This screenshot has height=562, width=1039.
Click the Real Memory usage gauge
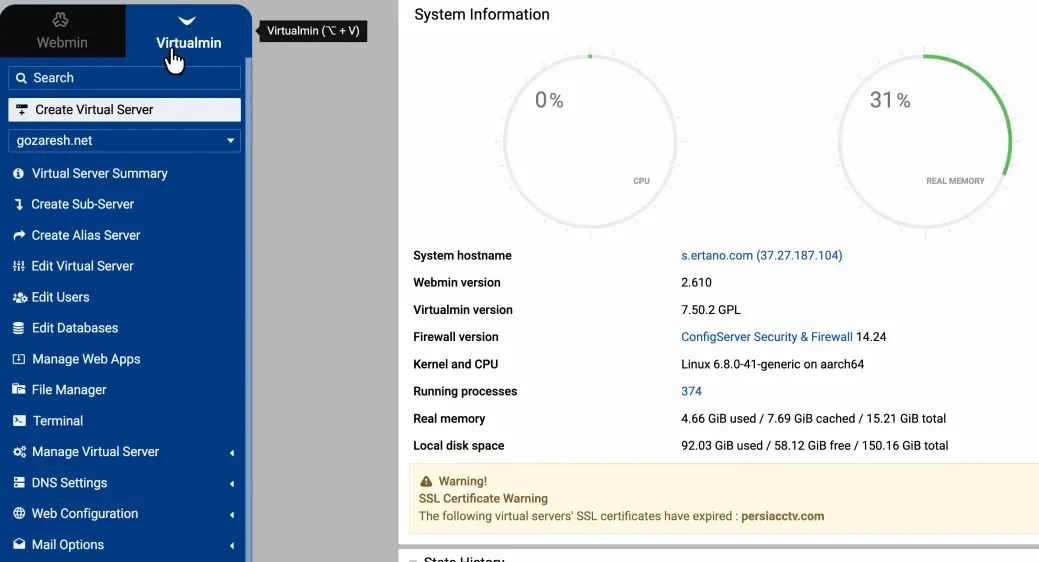(924, 140)
